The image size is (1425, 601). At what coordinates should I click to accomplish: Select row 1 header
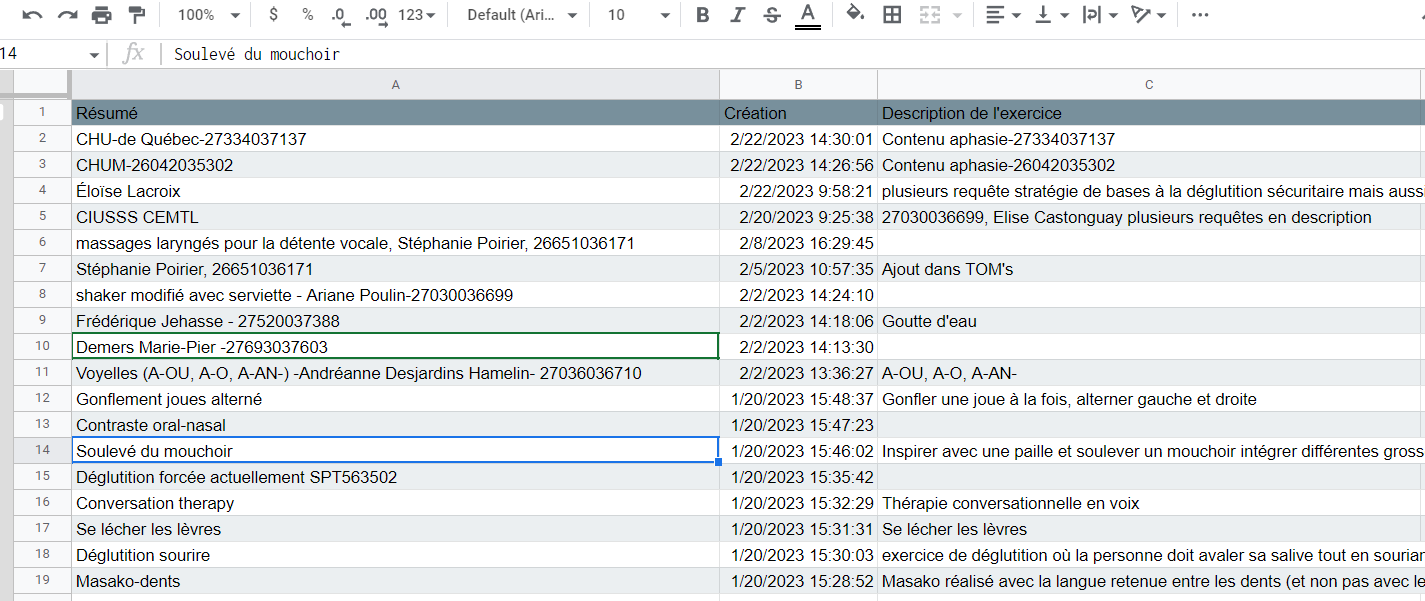[x=42, y=113]
